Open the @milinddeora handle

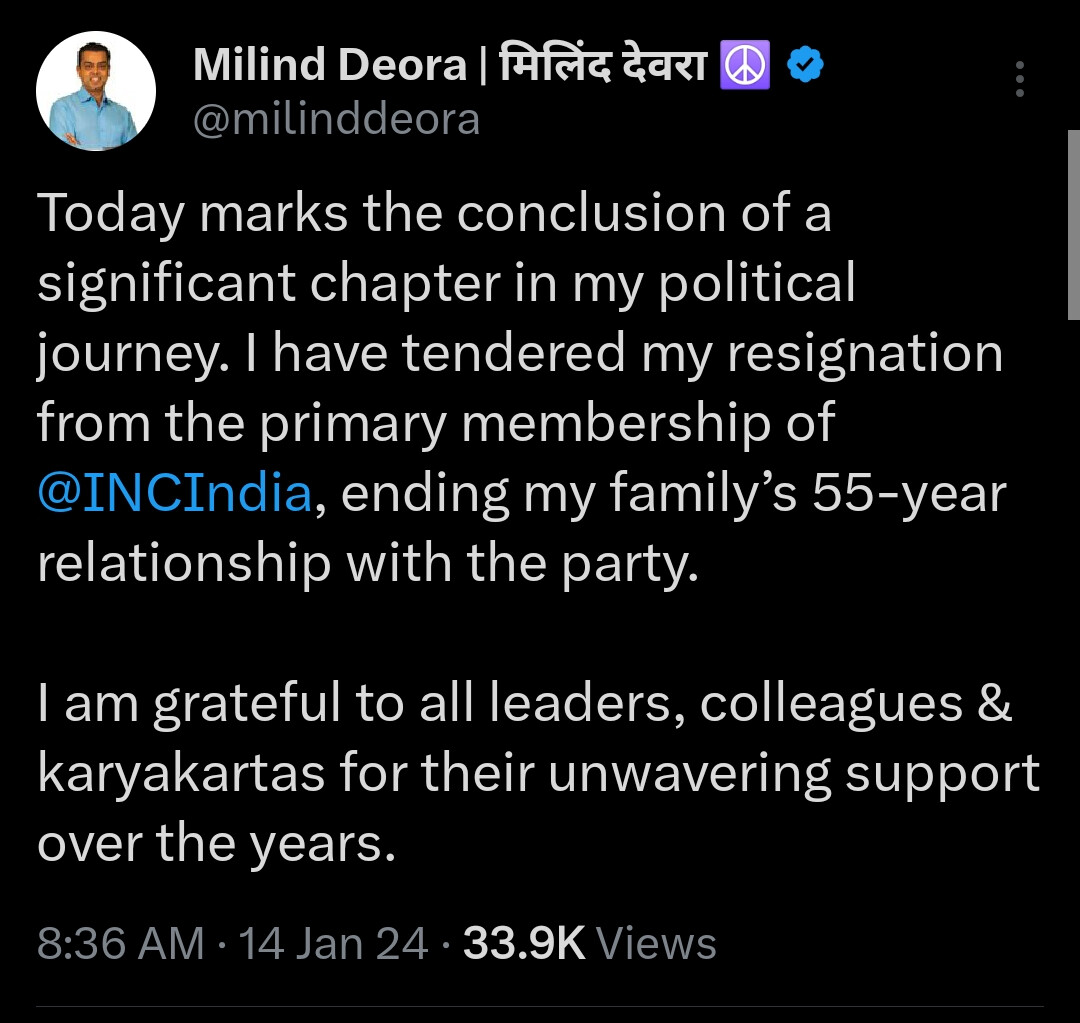pyautogui.click(x=336, y=120)
